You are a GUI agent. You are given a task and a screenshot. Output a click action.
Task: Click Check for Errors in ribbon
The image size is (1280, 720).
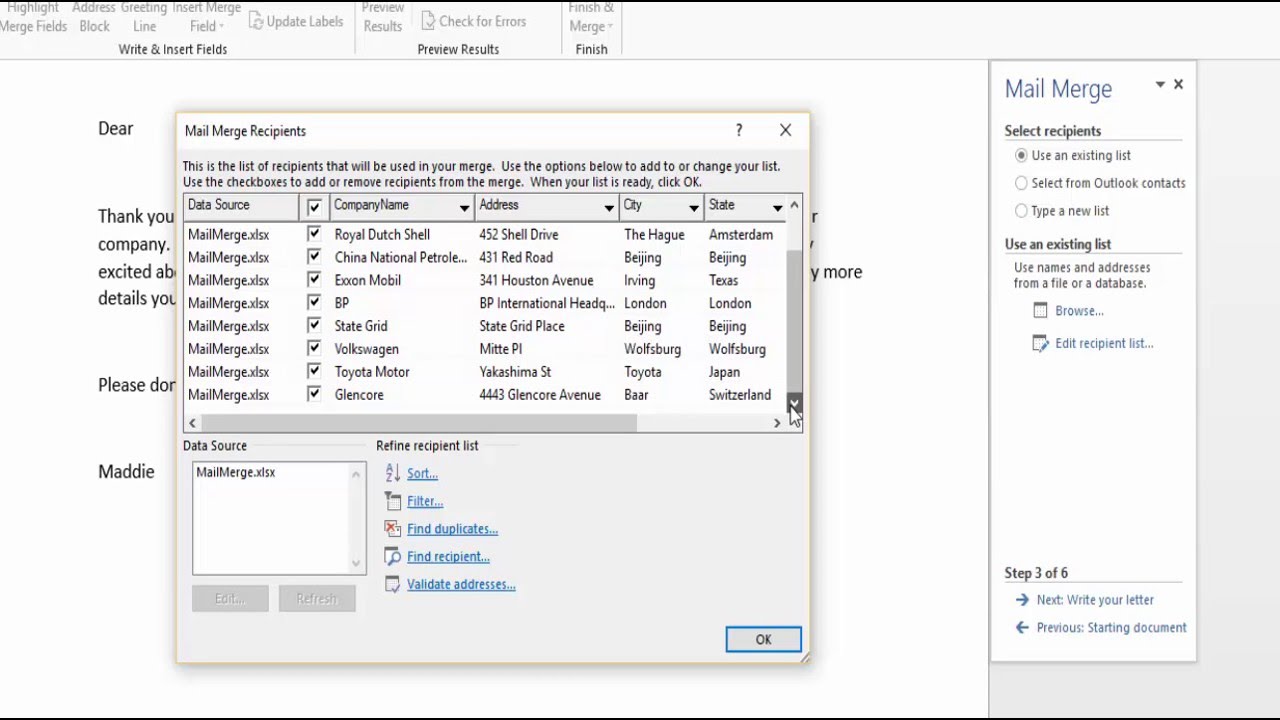(x=472, y=21)
